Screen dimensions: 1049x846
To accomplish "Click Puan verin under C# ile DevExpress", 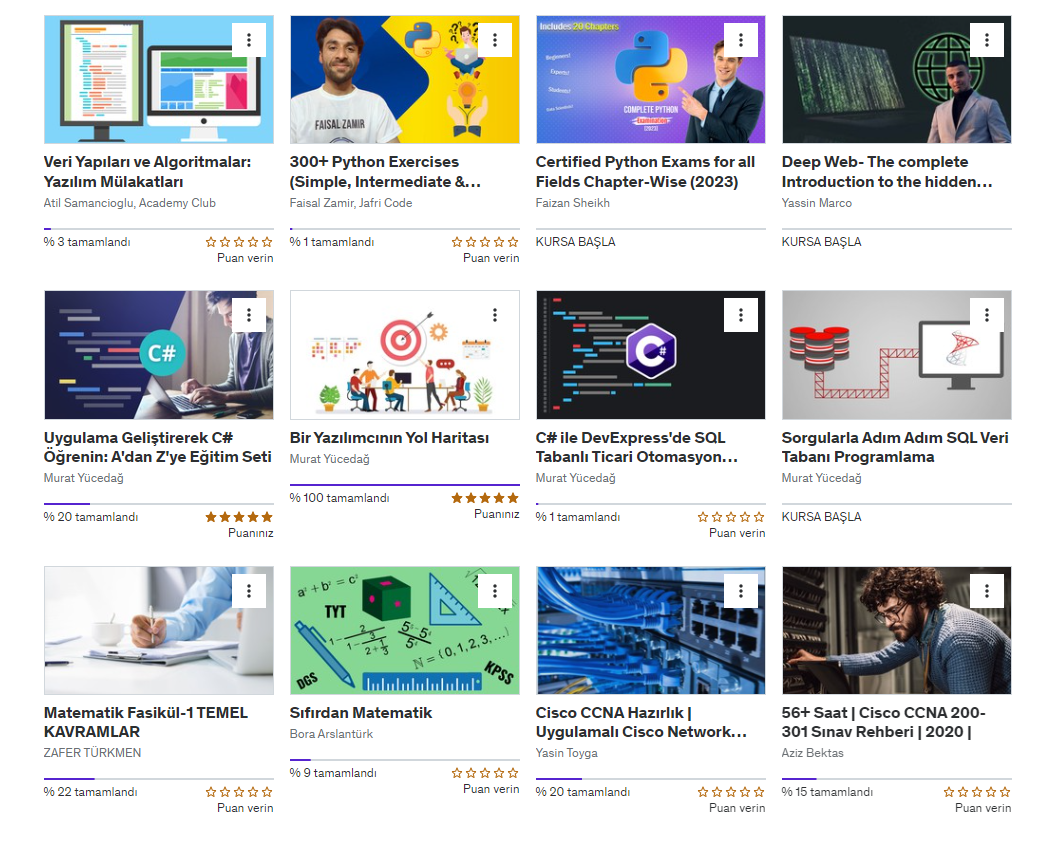I will [x=737, y=533].
